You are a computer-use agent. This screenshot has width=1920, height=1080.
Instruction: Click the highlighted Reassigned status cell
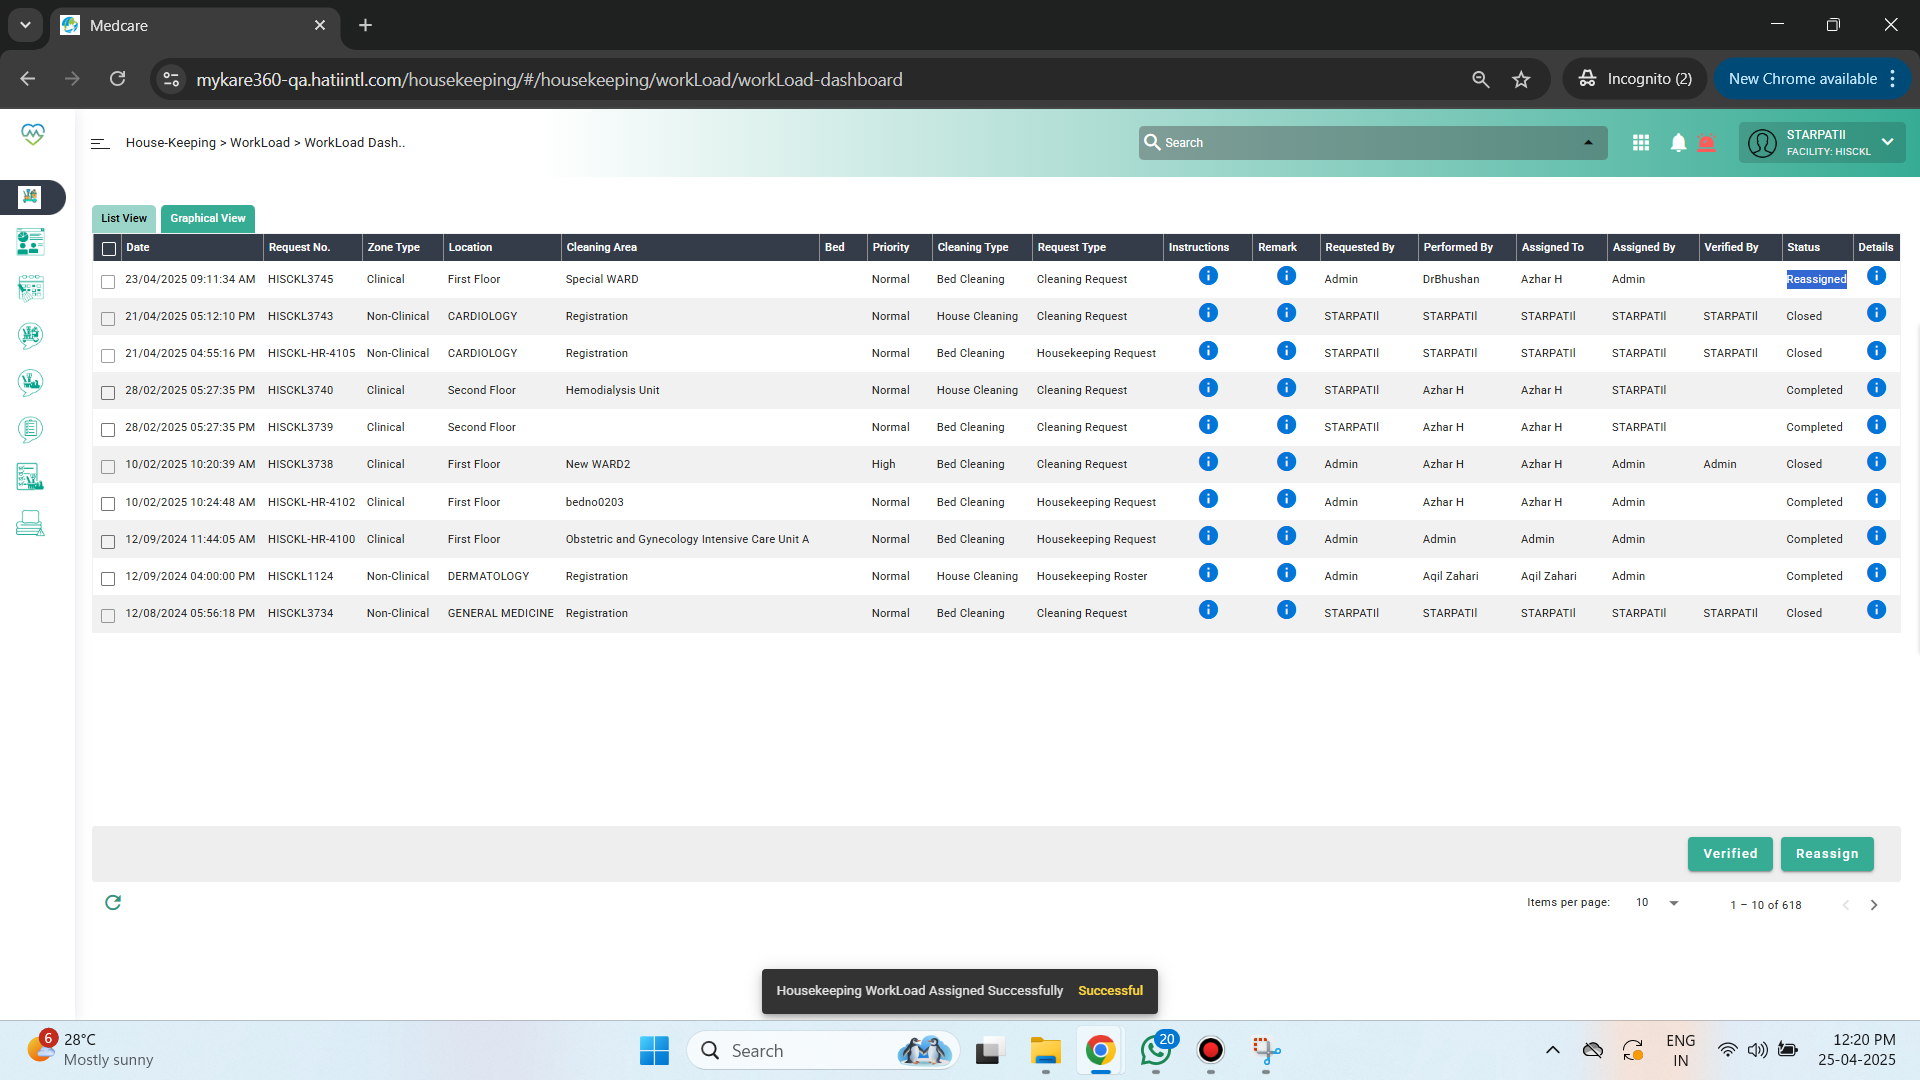(x=1816, y=280)
